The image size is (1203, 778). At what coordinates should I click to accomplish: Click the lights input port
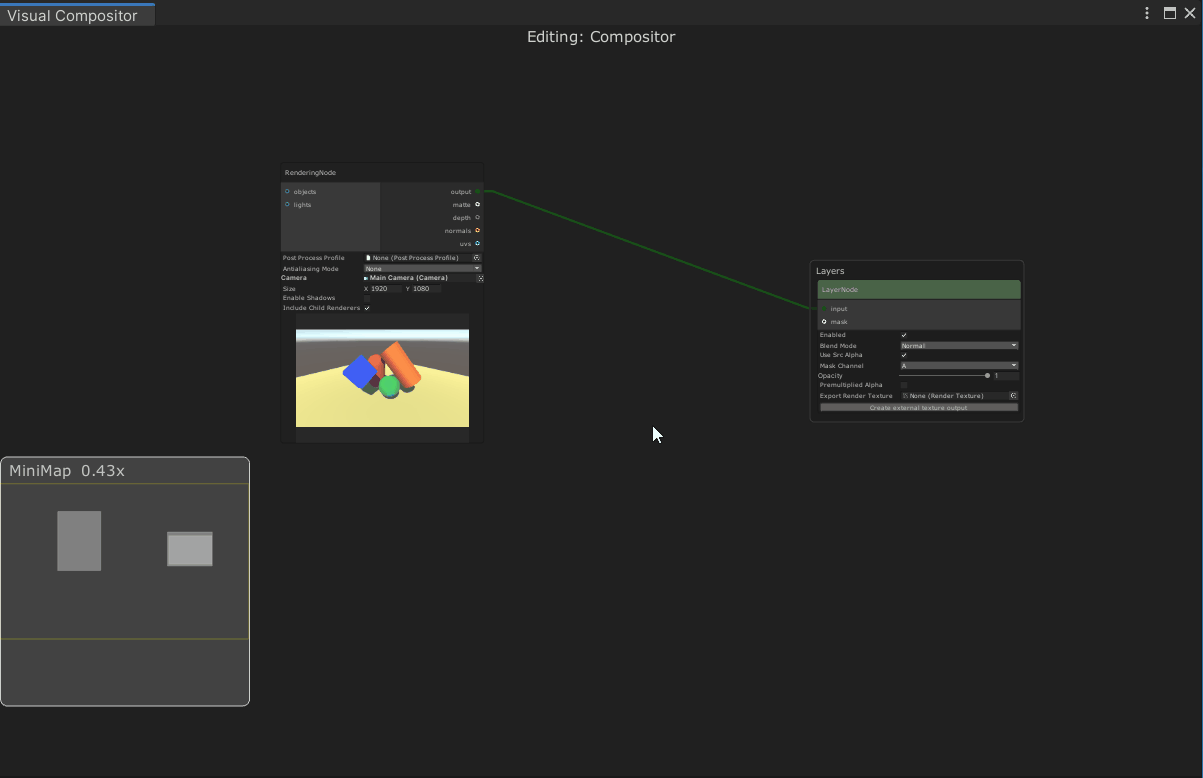coord(287,204)
